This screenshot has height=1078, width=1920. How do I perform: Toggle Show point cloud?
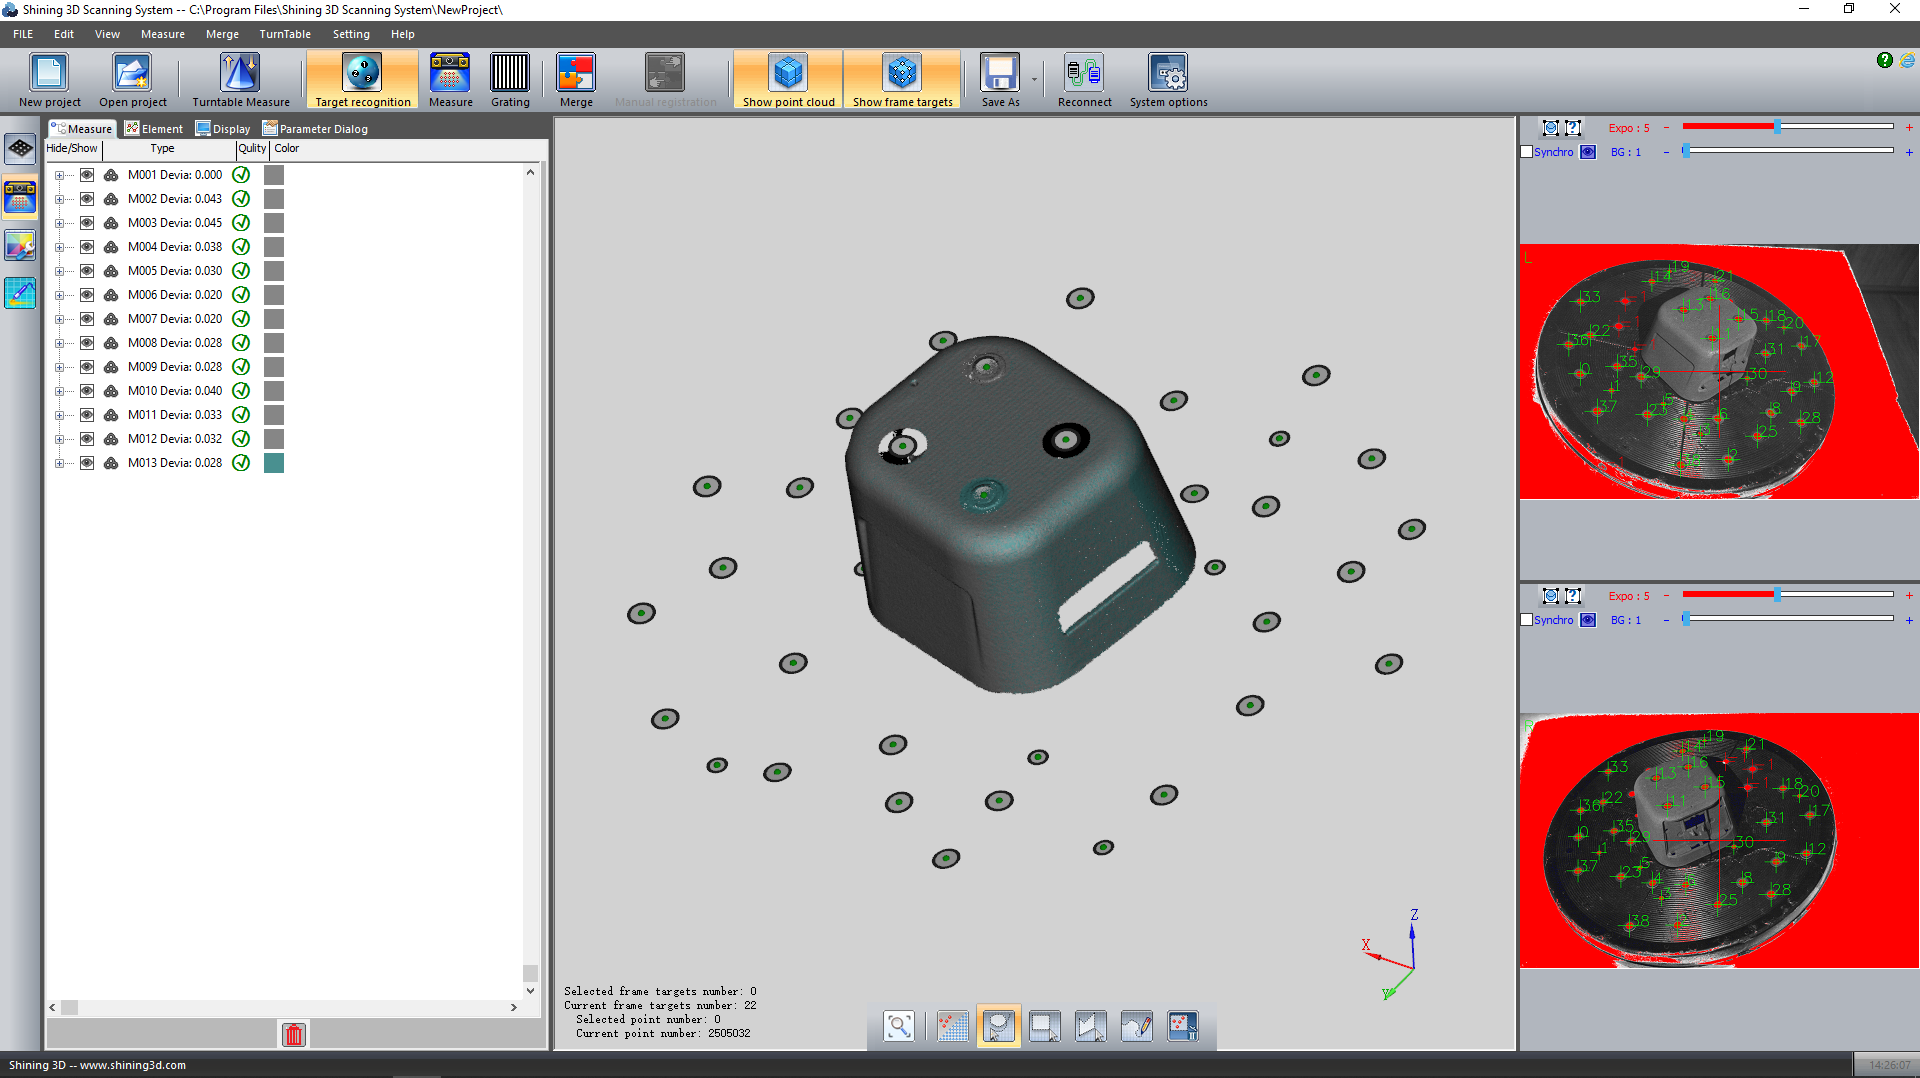tap(788, 79)
